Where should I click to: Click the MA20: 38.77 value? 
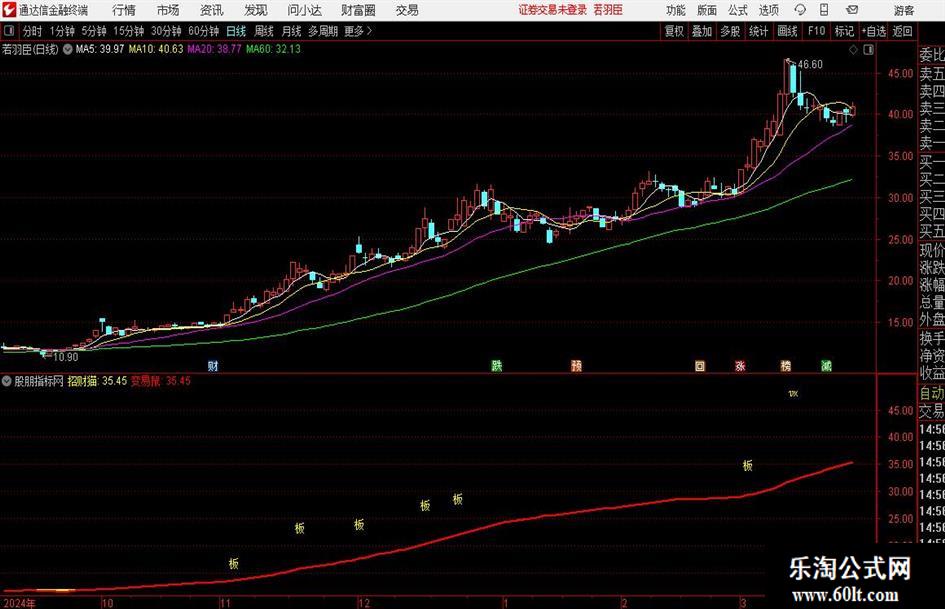tap(214, 49)
